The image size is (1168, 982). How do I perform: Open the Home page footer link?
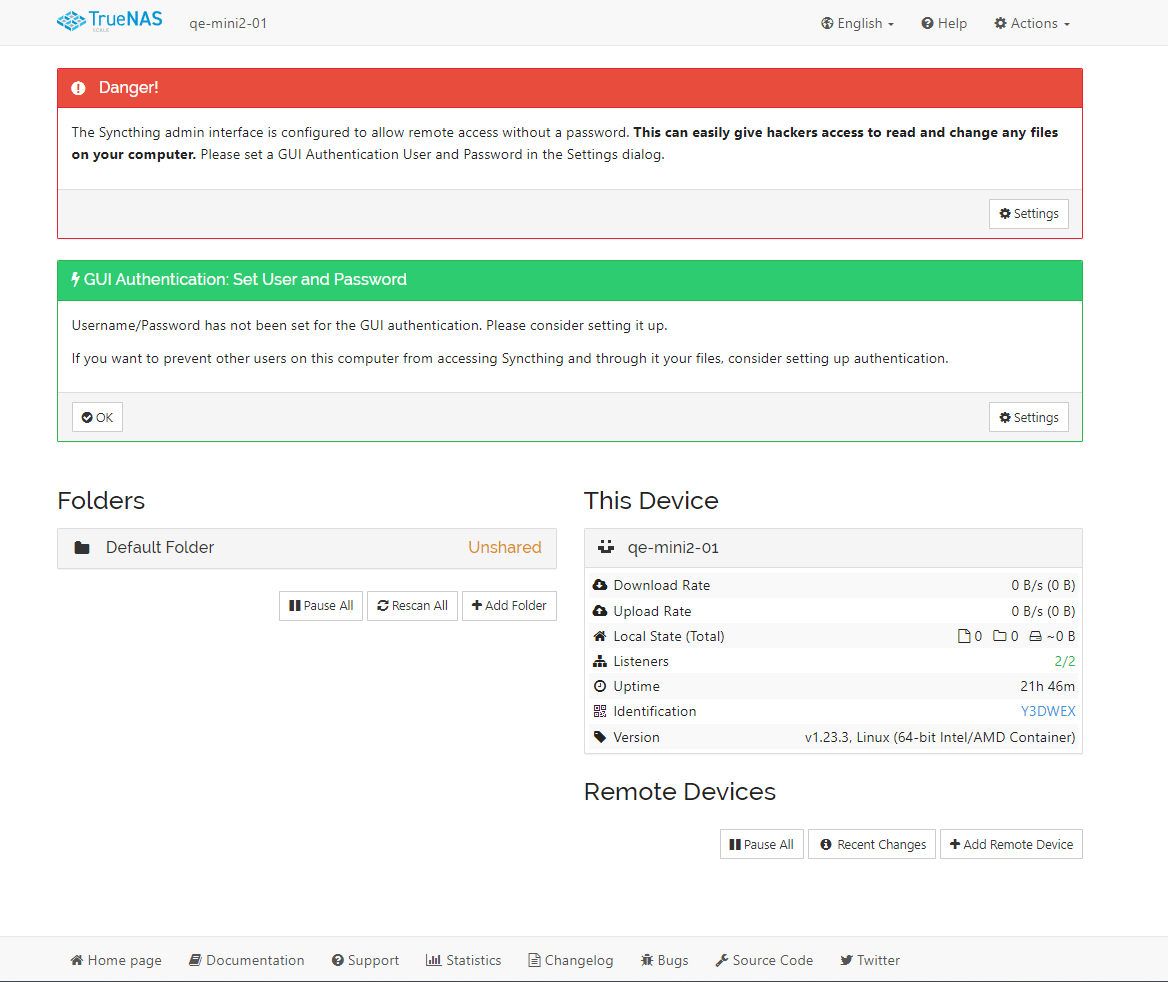115,960
